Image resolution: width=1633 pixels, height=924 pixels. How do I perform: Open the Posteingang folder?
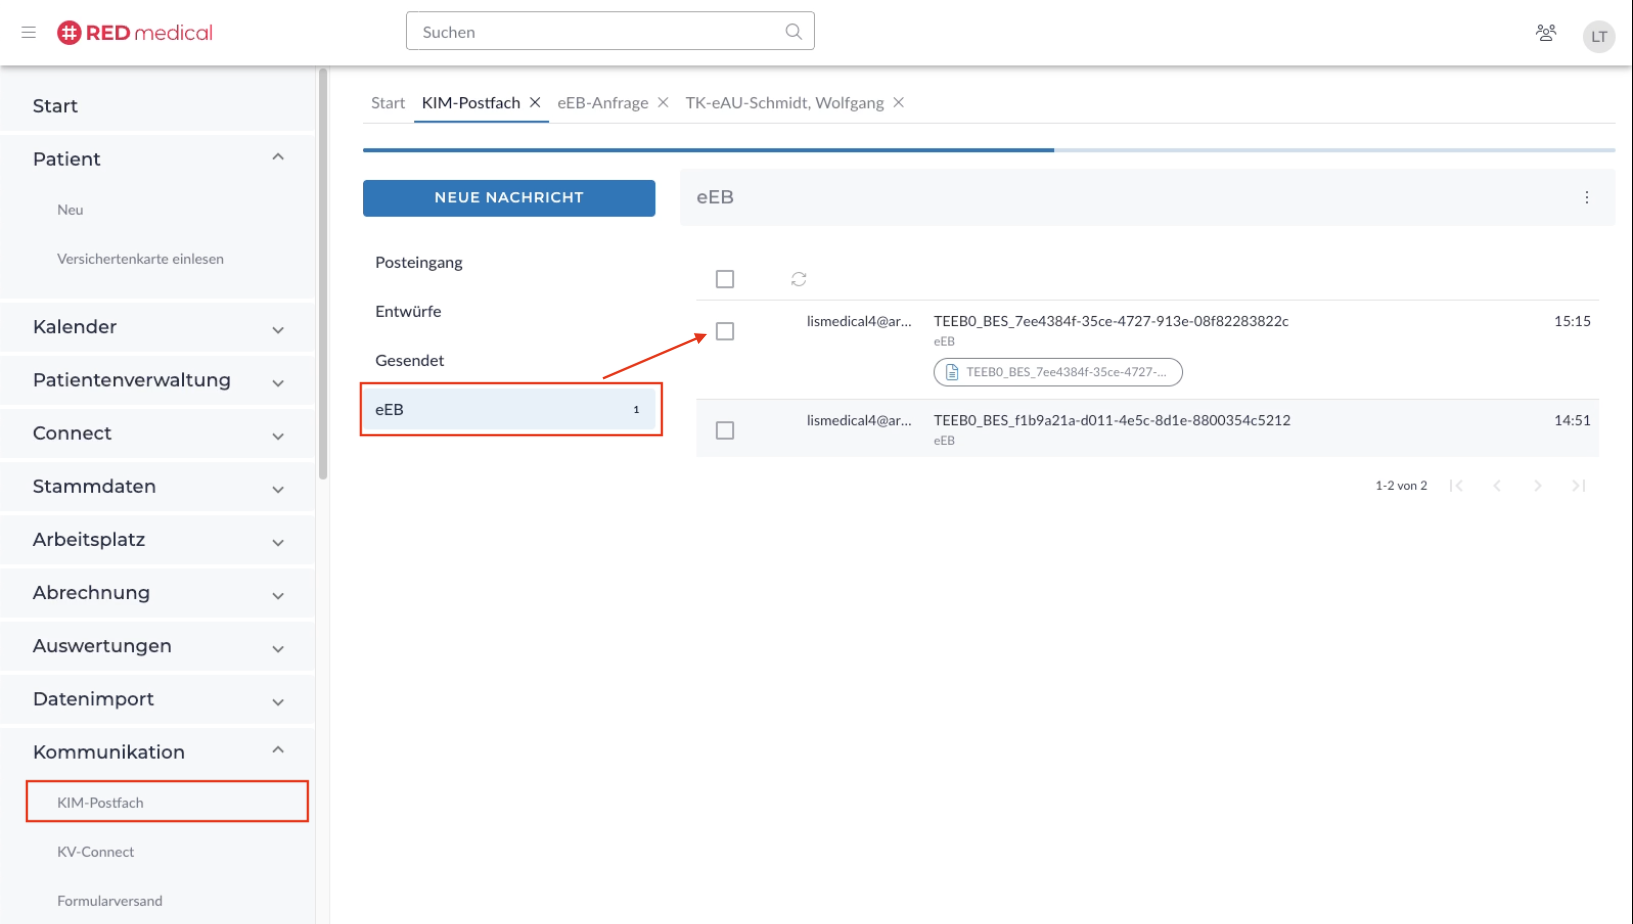click(x=419, y=262)
